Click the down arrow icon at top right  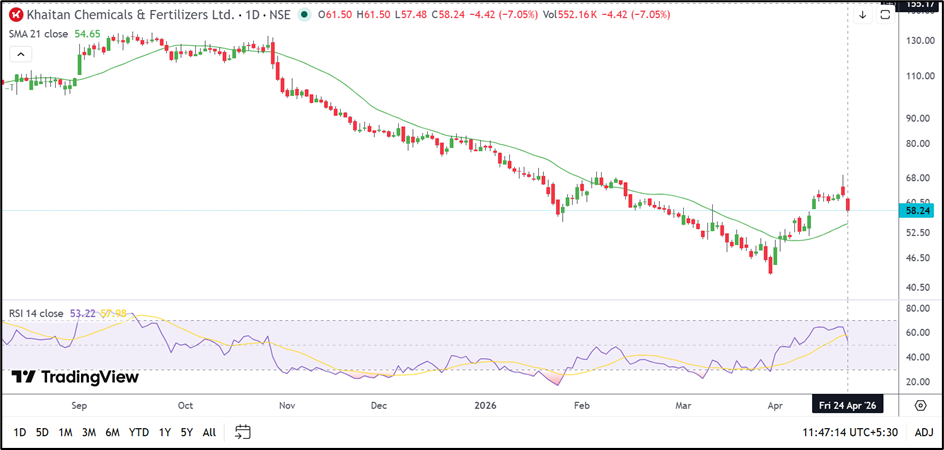tap(862, 15)
